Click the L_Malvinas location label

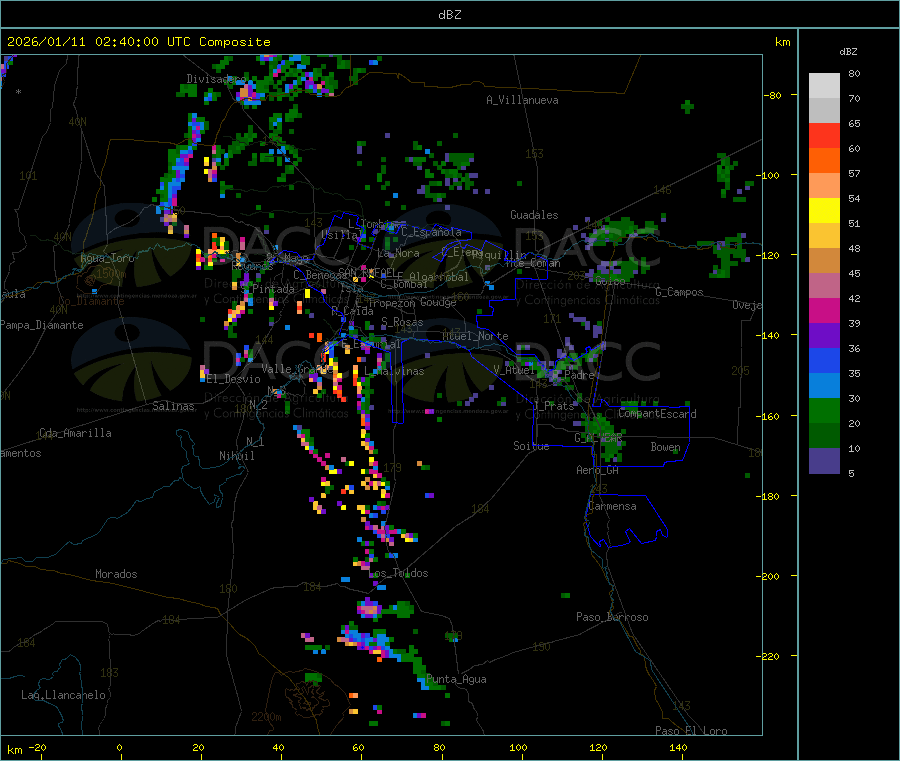click(394, 371)
